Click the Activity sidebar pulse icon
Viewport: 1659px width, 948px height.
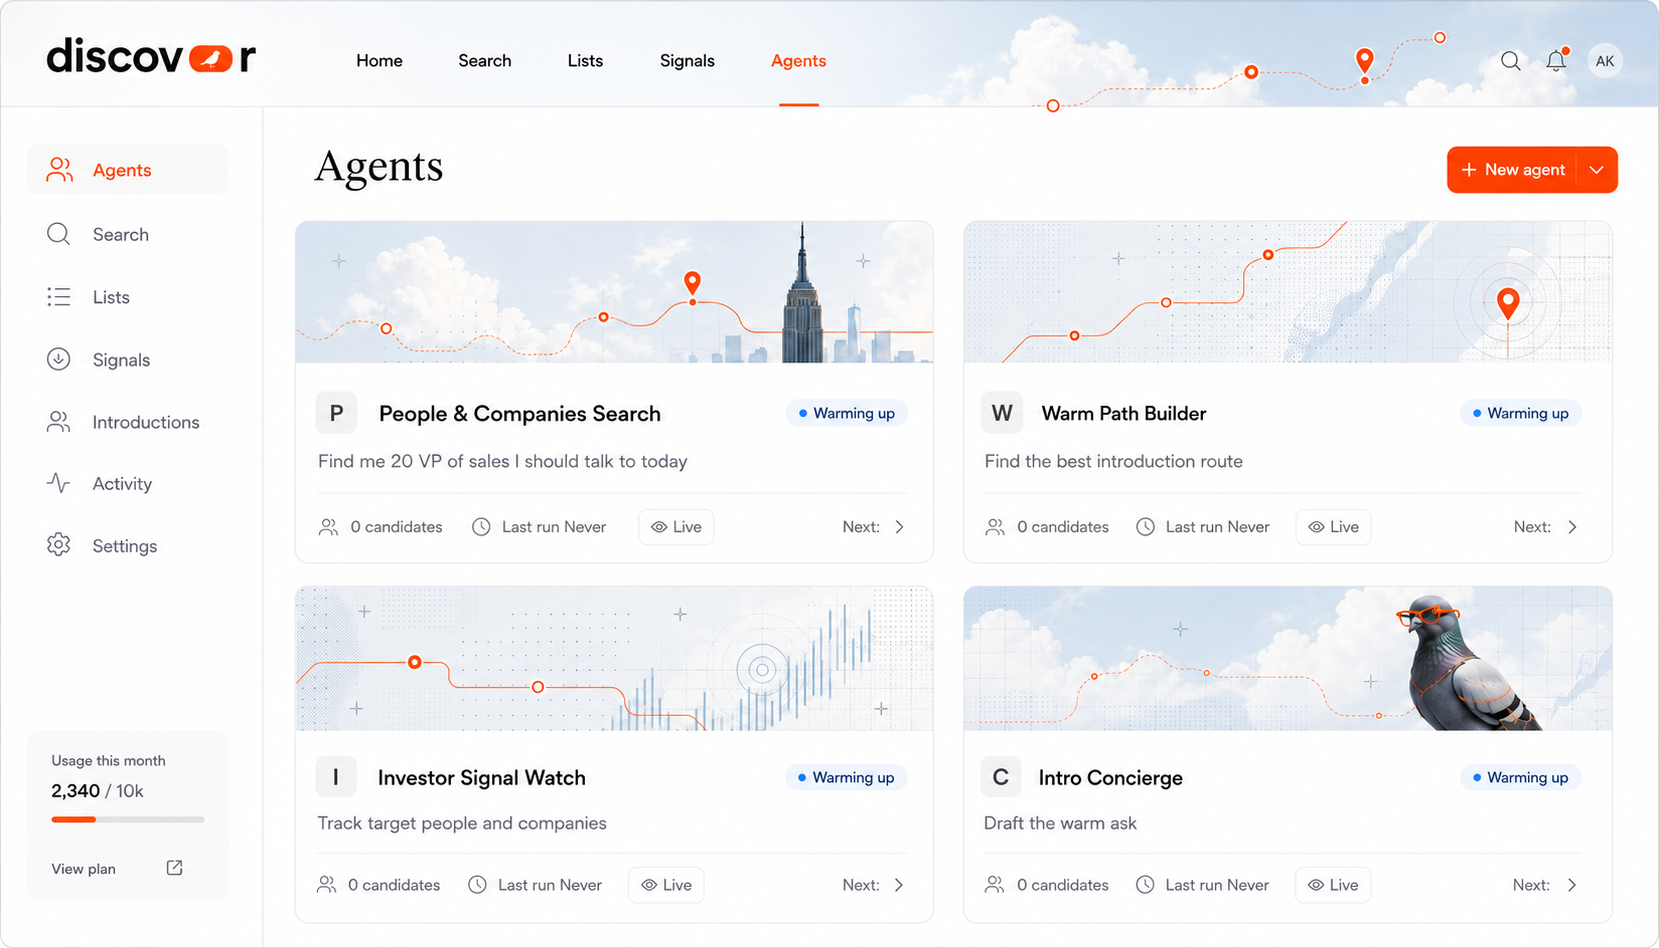tap(59, 483)
